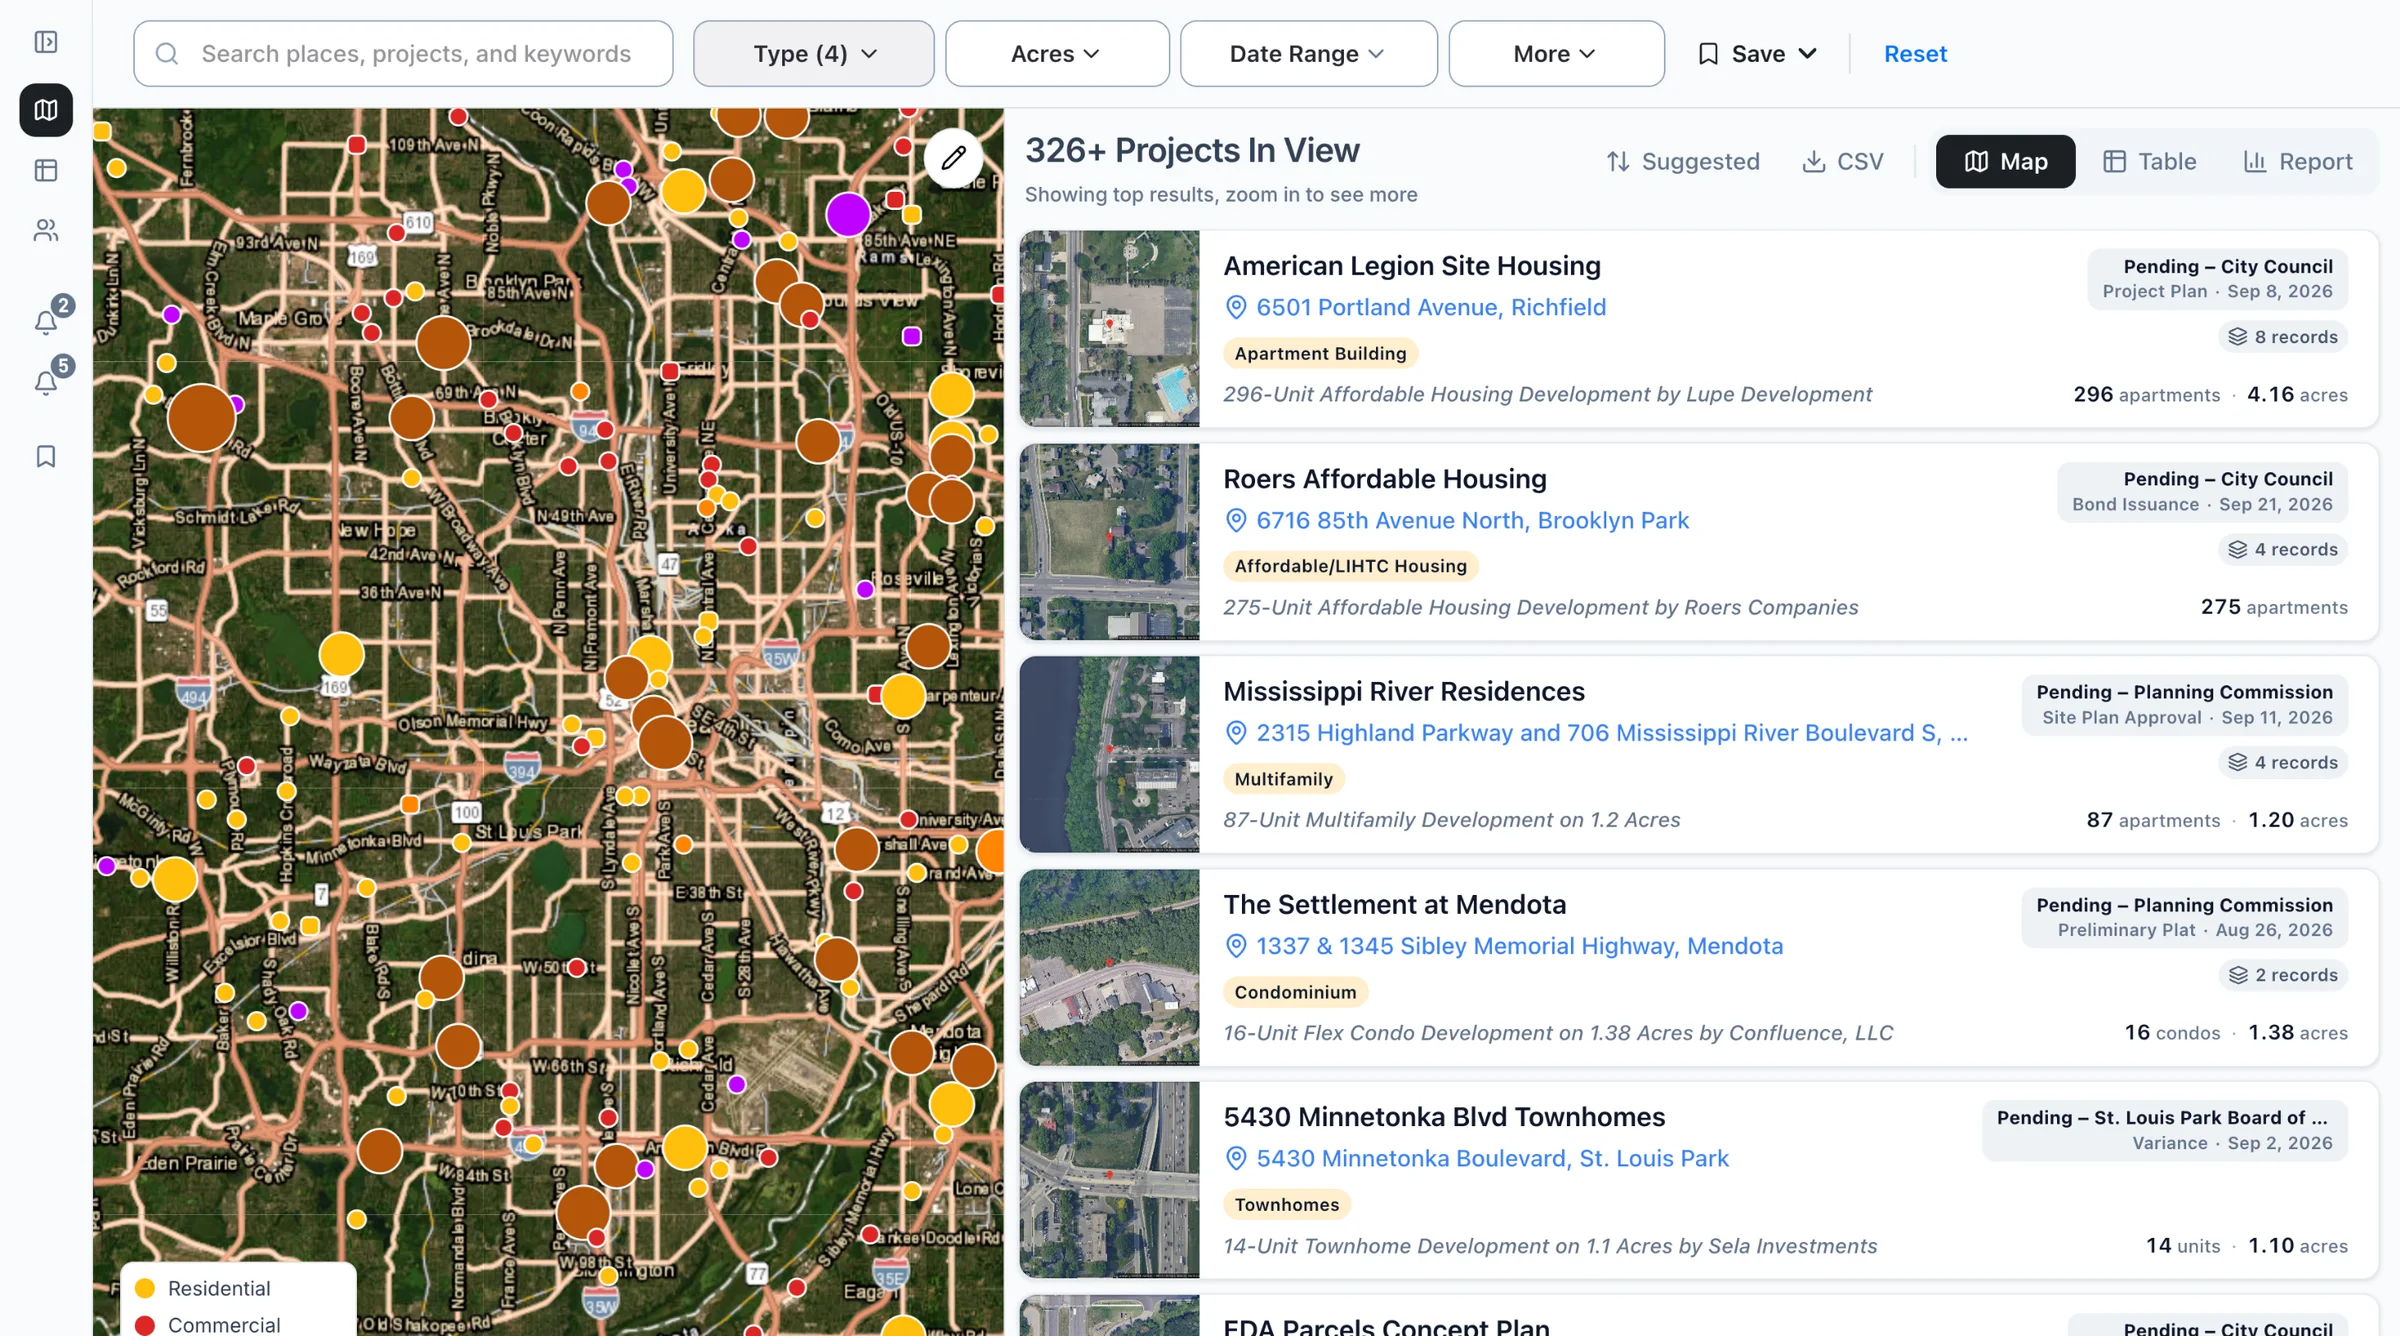Screen dimensions: 2400x1336
Task: Open alerts bell with badge 5
Action: tap(46, 382)
